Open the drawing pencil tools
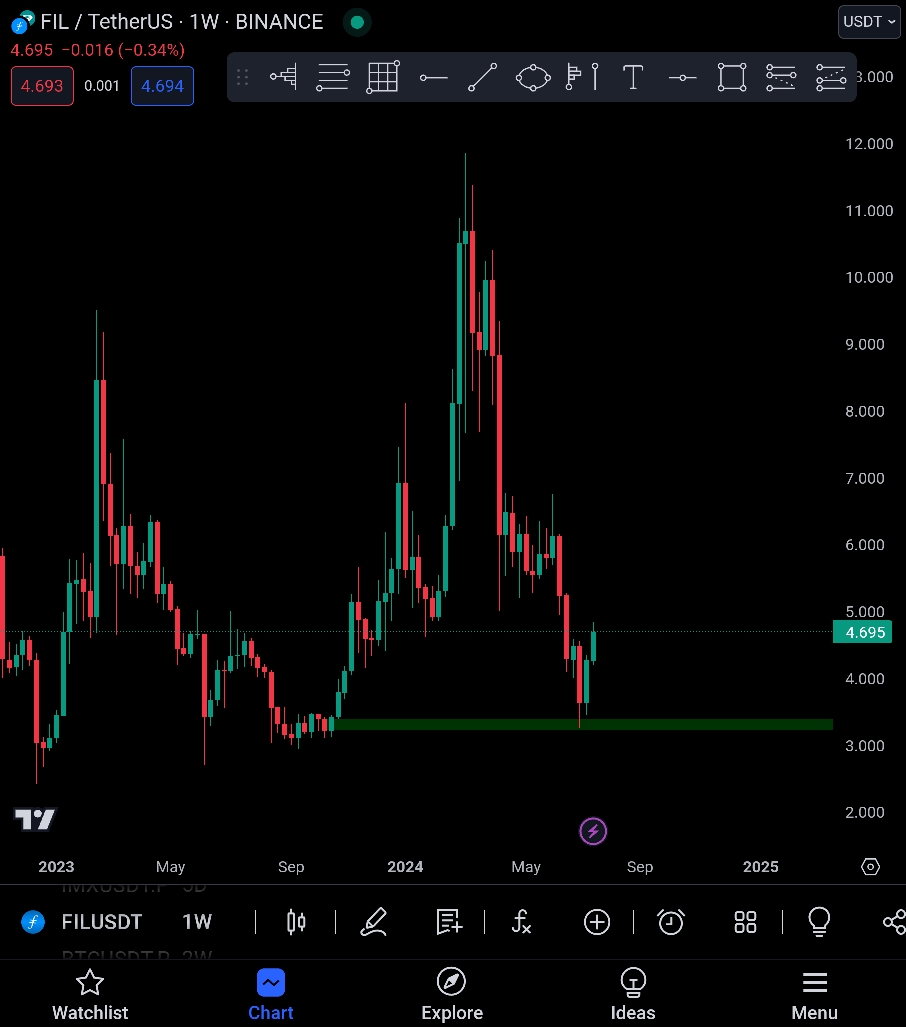Image resolution: width=906 pixels, height=1027 pixels. (x=374, y=922)
